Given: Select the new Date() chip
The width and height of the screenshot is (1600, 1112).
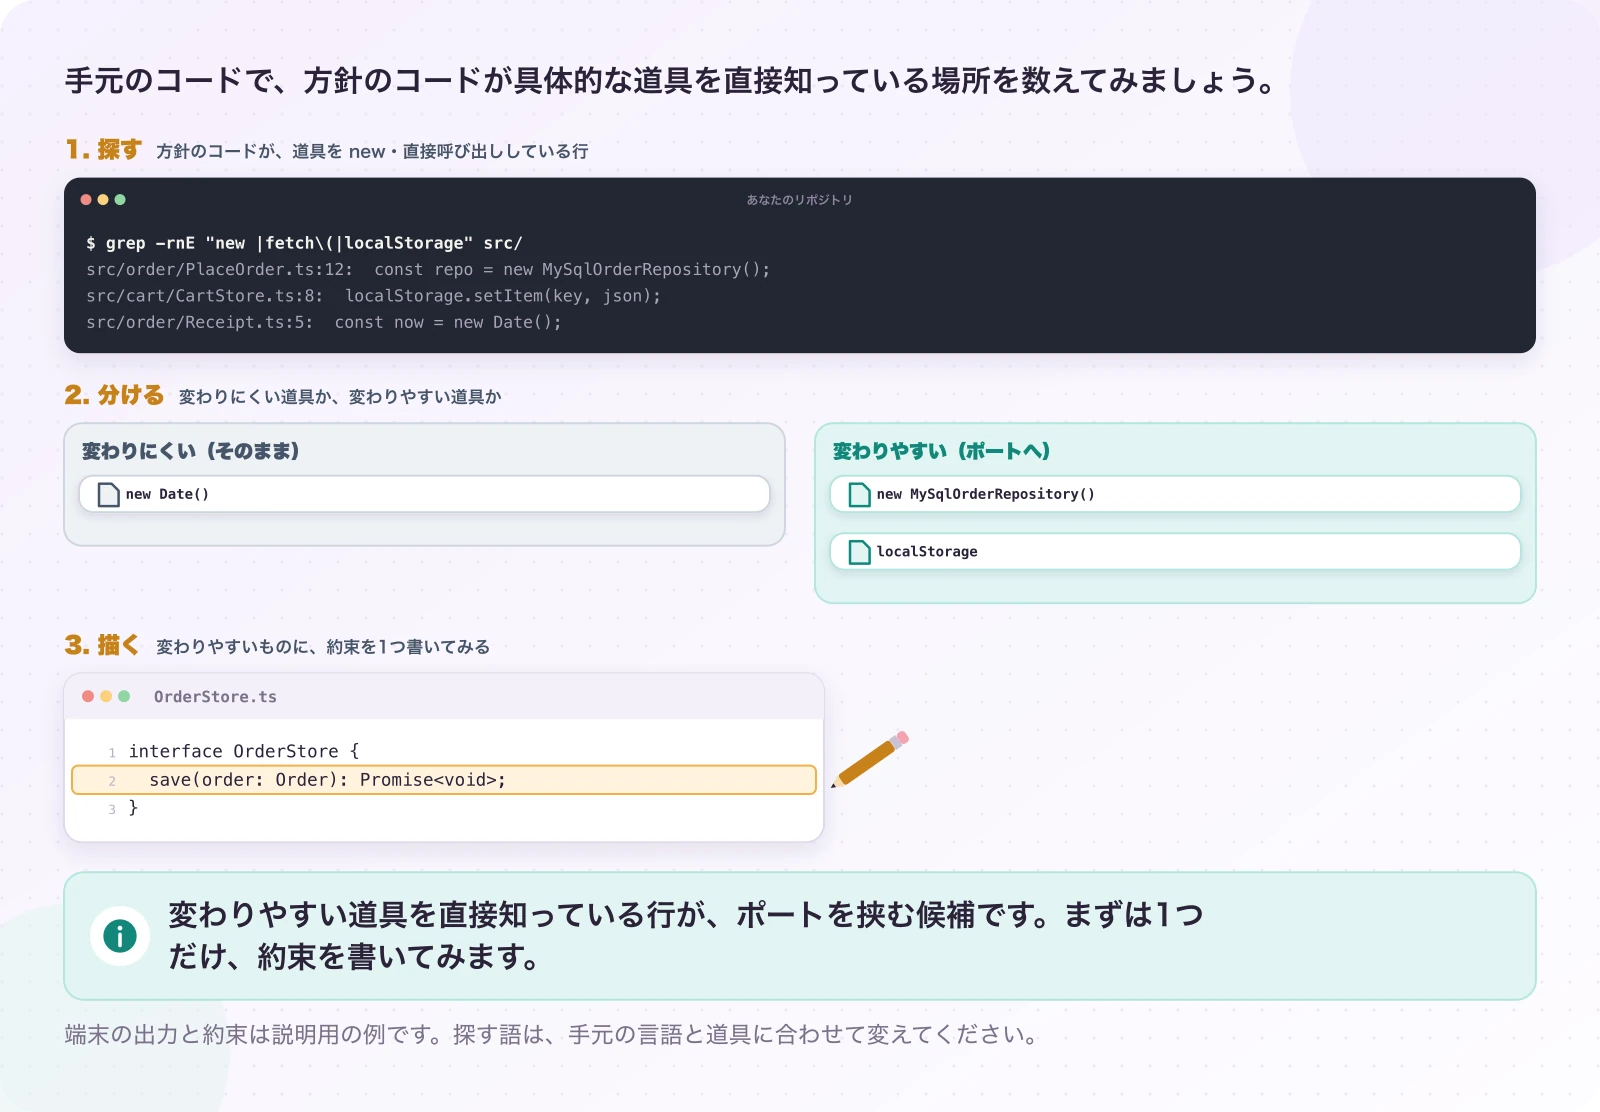Looking at the screenshot, I should click(x=424, y=494).
